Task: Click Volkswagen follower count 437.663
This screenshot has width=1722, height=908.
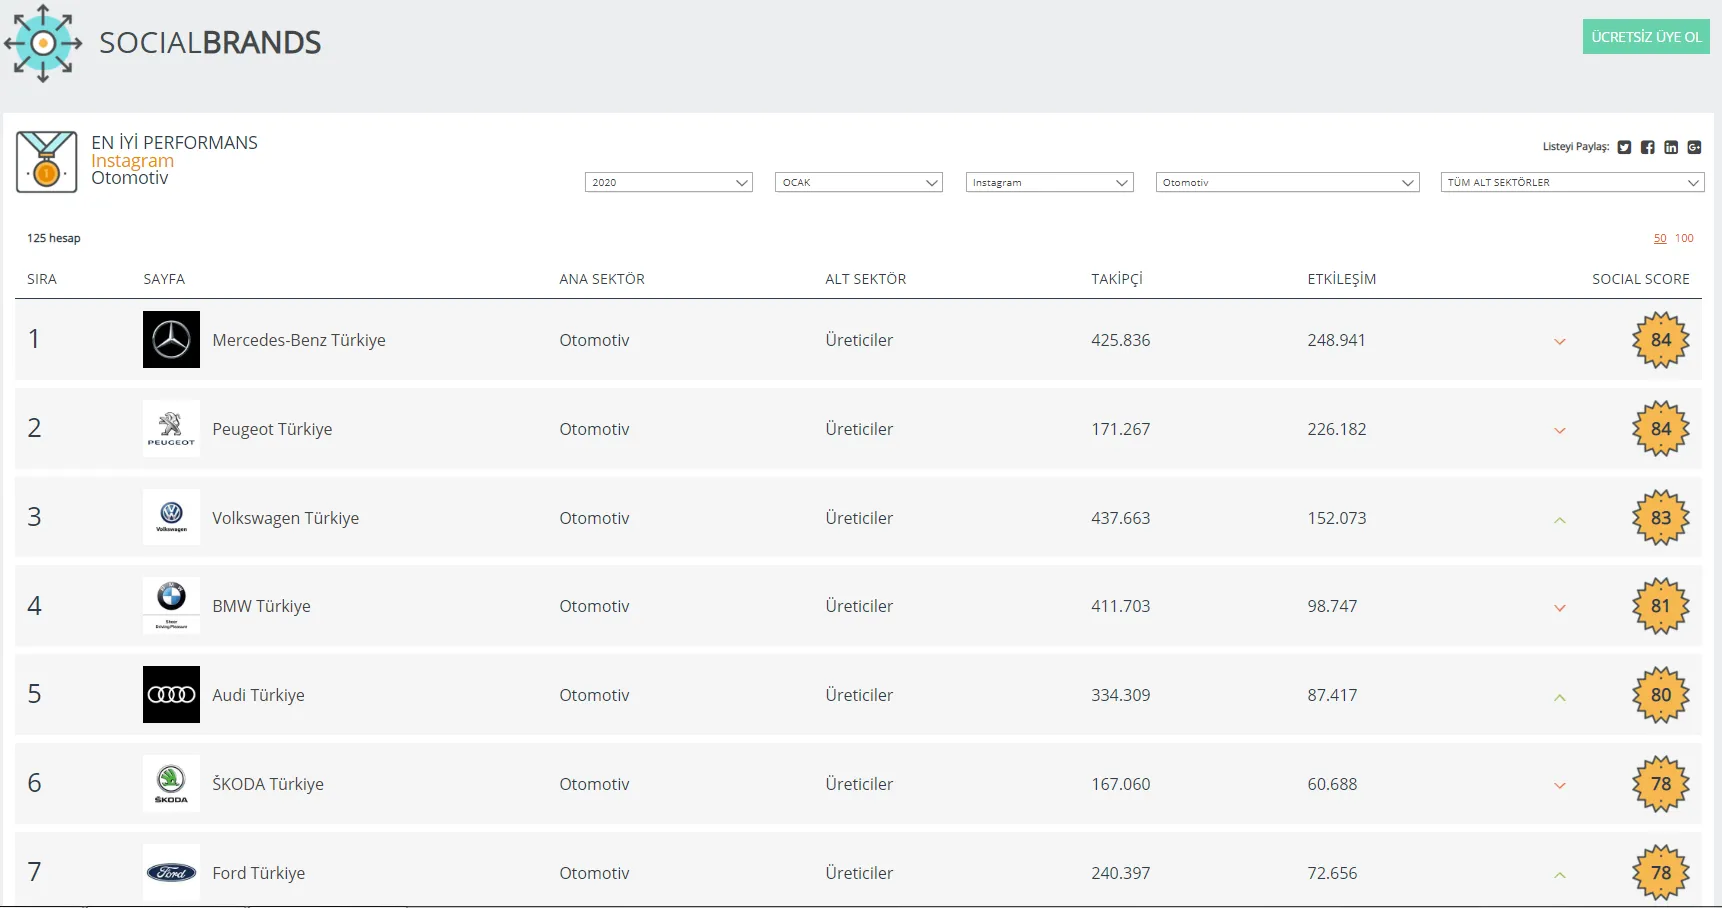Action: tap(1121, 518)
